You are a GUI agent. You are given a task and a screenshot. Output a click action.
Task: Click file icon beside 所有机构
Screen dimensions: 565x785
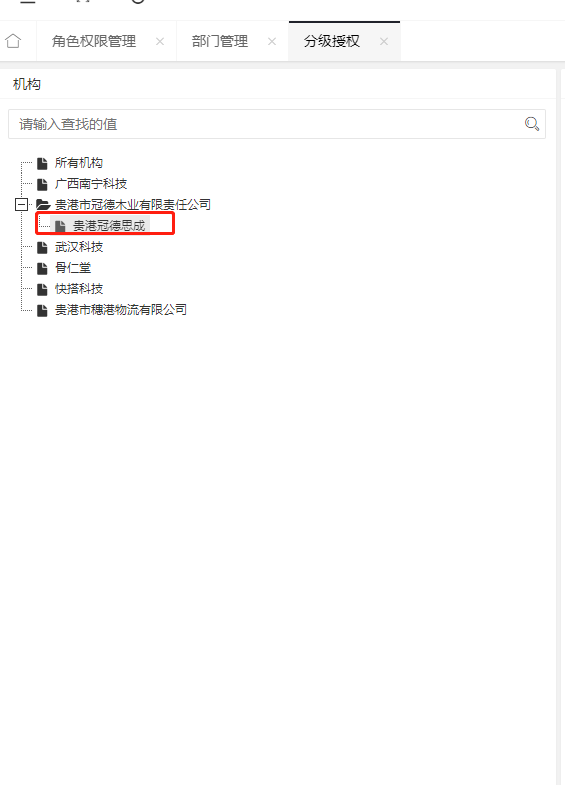click(x=43, y=163)
